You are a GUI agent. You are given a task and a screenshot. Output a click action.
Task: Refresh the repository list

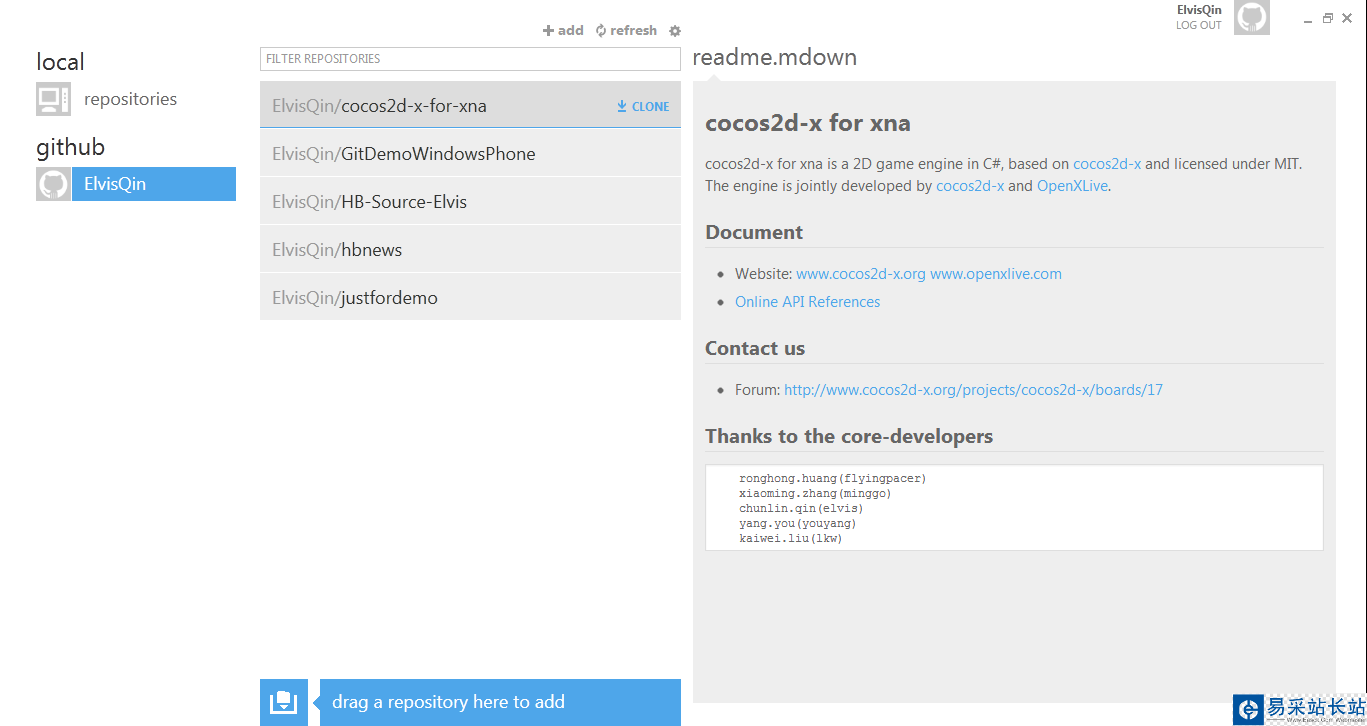626,31
